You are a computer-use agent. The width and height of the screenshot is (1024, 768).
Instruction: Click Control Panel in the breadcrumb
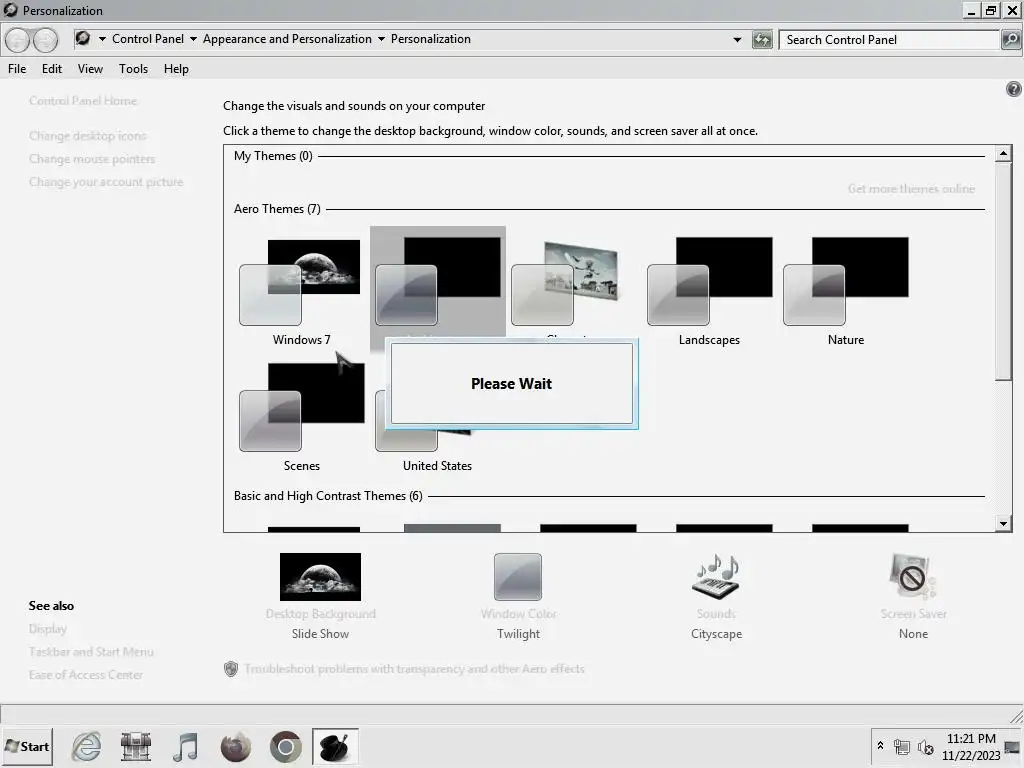pyautogui.click(x=148, y=39)
